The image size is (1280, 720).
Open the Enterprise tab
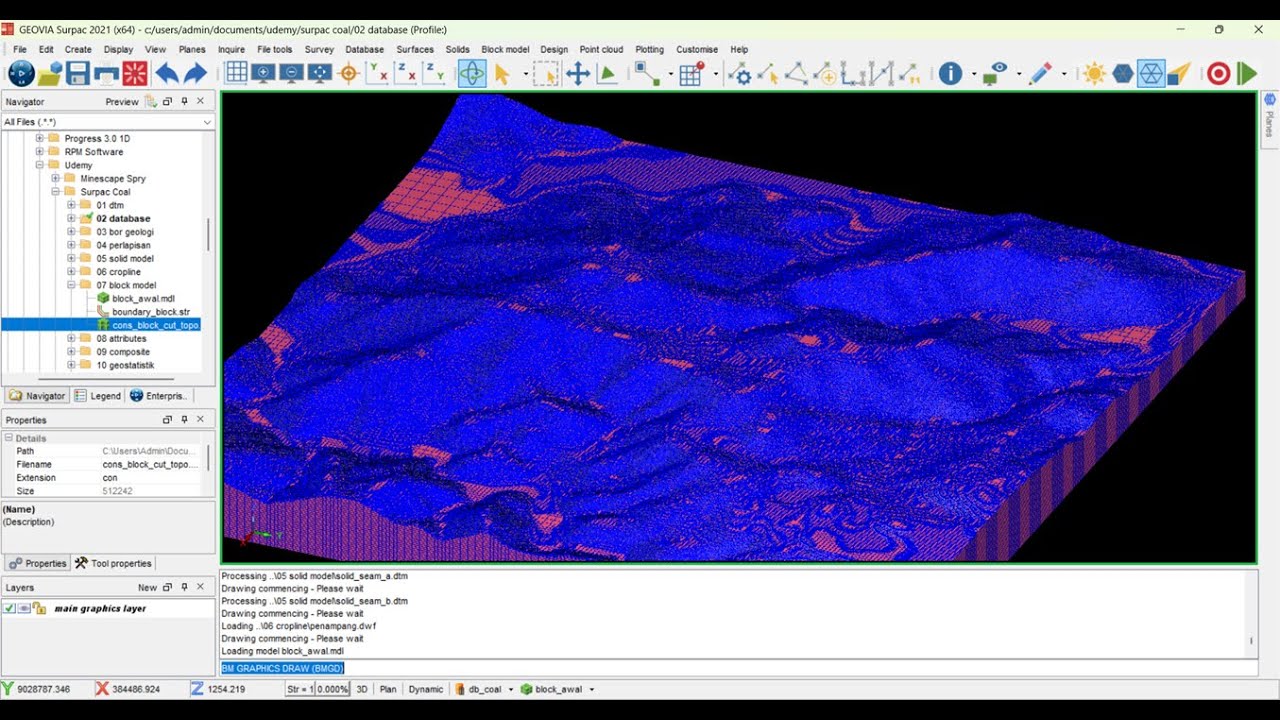point(158,396)
